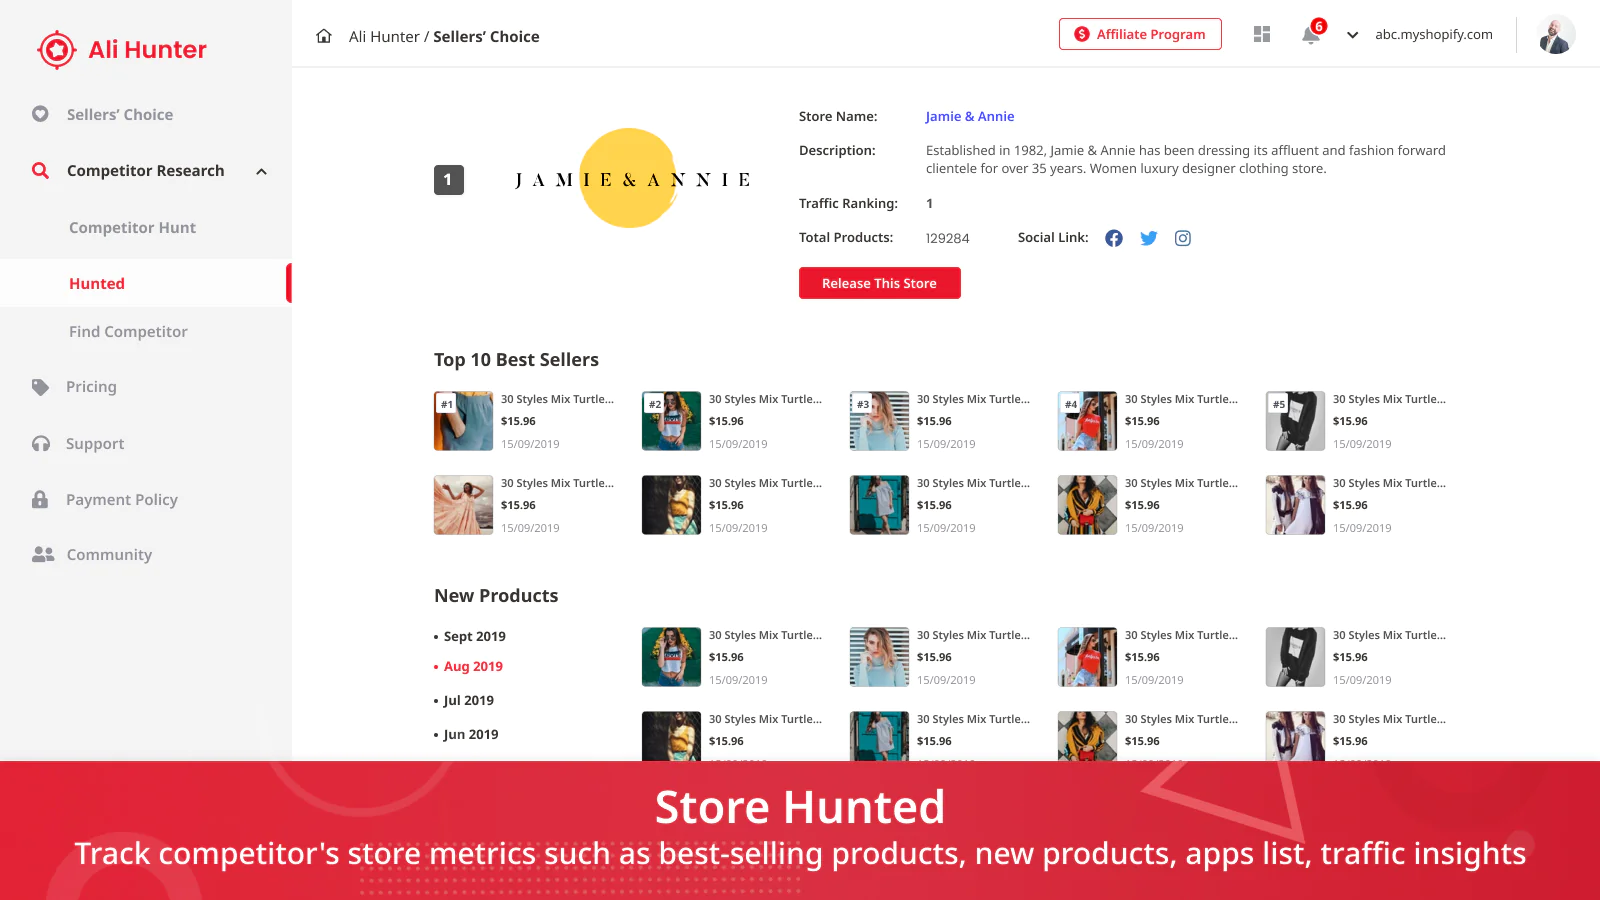Open best seller #5 product thumbnail
Screen dimensions: 1600x900
1296,421
